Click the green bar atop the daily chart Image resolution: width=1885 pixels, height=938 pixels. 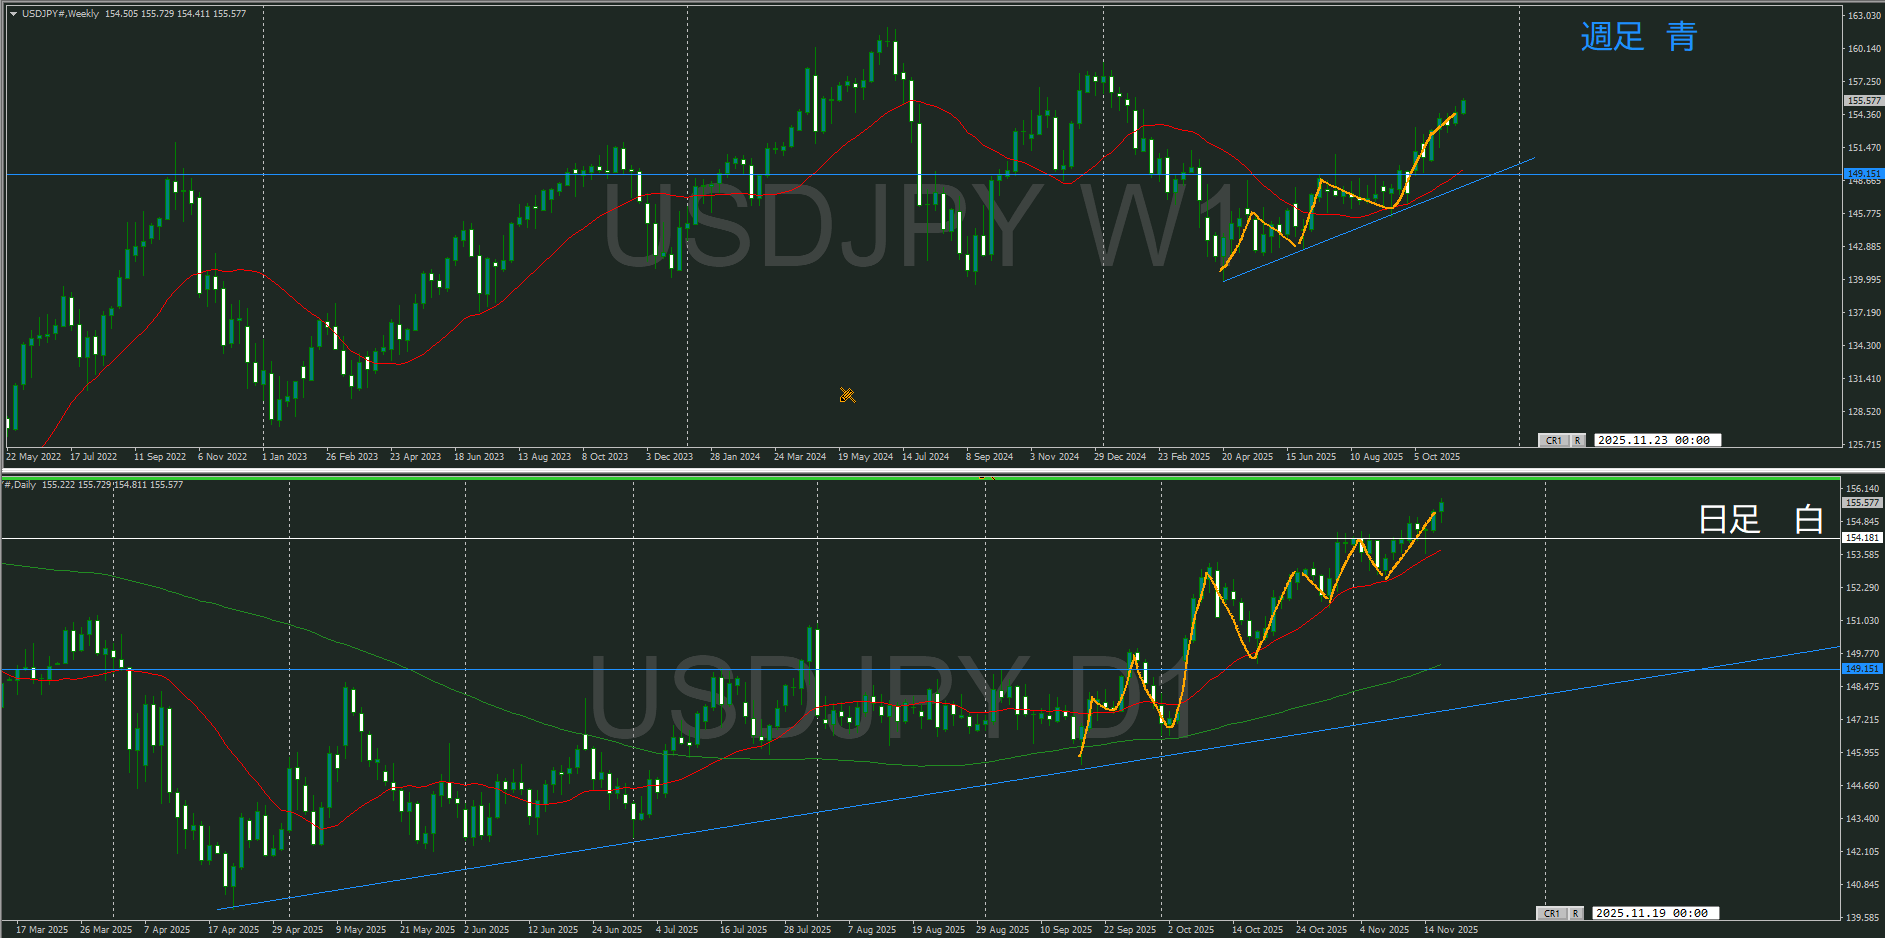click(x=920, y=479)
